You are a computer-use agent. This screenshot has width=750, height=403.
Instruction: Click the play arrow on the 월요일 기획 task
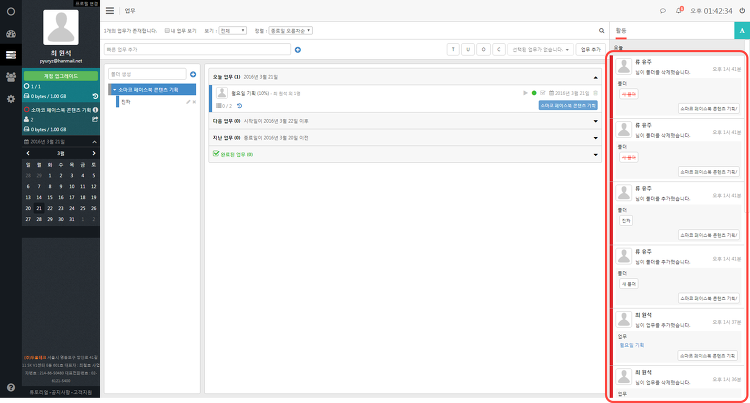(x=525, y=93)
